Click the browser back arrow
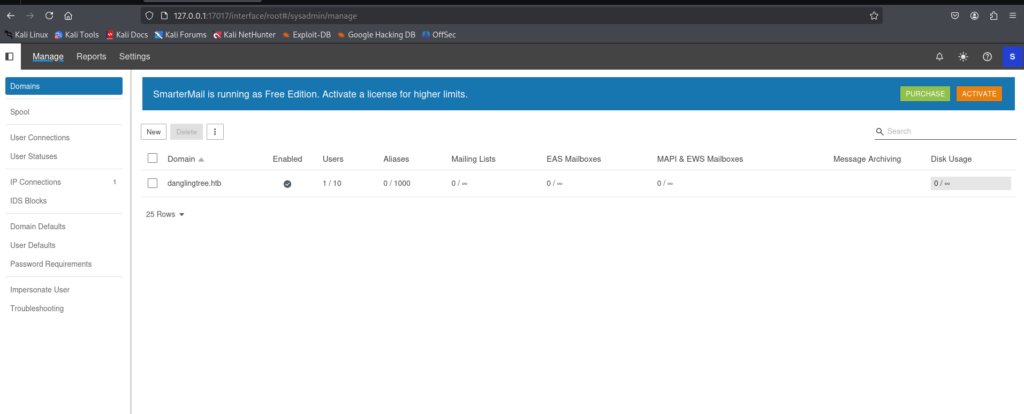 pyautogui.click(x=10, y=16)
